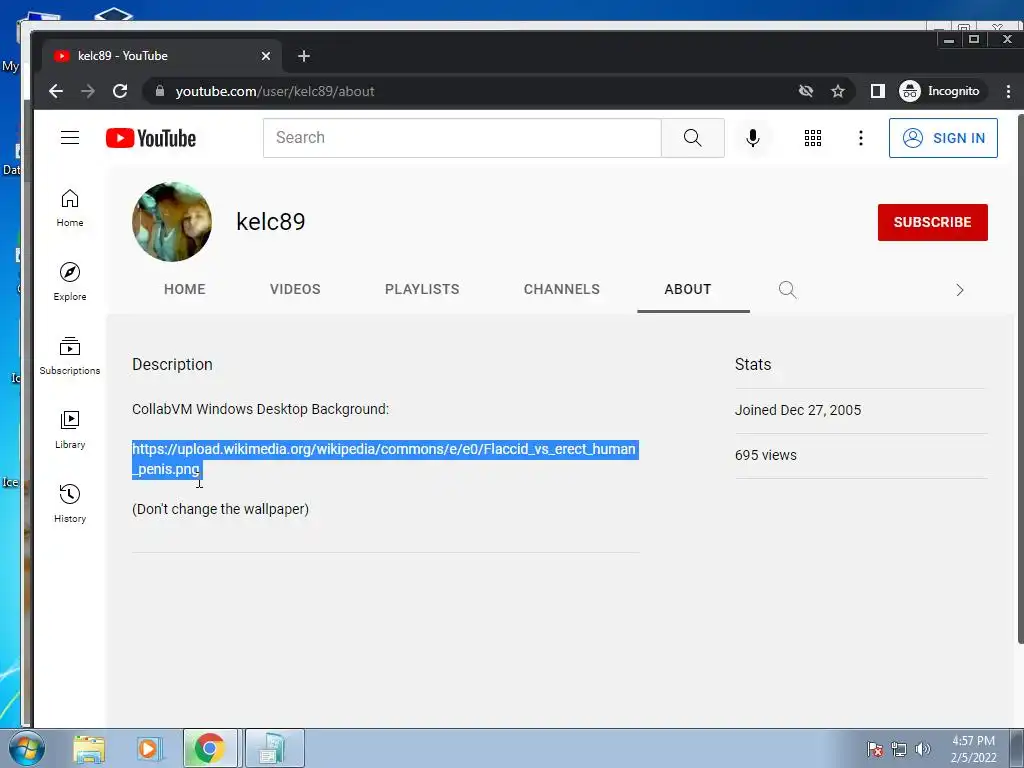Image resolution: width=1024 pixels, height=768 pixels.
Task: Click the Description heading
Action: coord(172,364)
